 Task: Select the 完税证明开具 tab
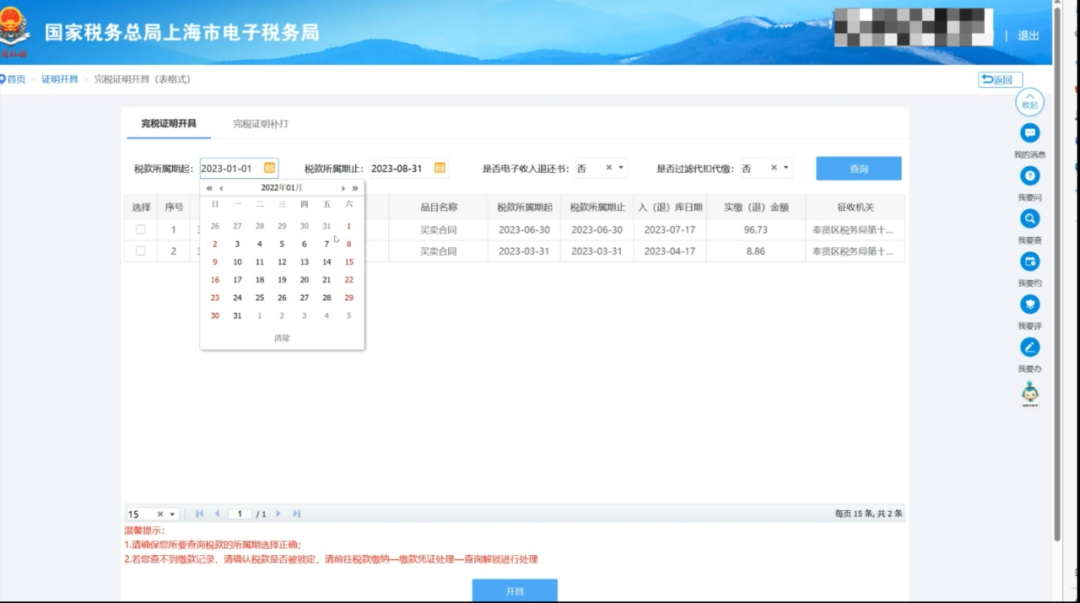tap(168, 124)
